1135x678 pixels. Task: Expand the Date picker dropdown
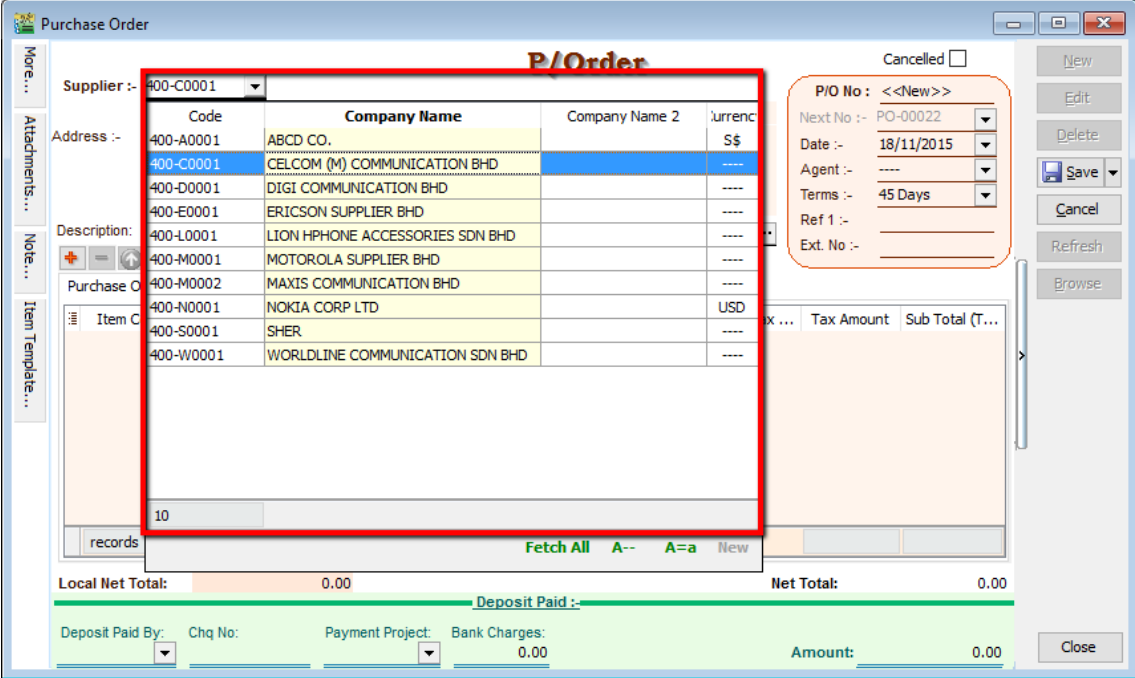pyautogui.click(x=986, y=145)
